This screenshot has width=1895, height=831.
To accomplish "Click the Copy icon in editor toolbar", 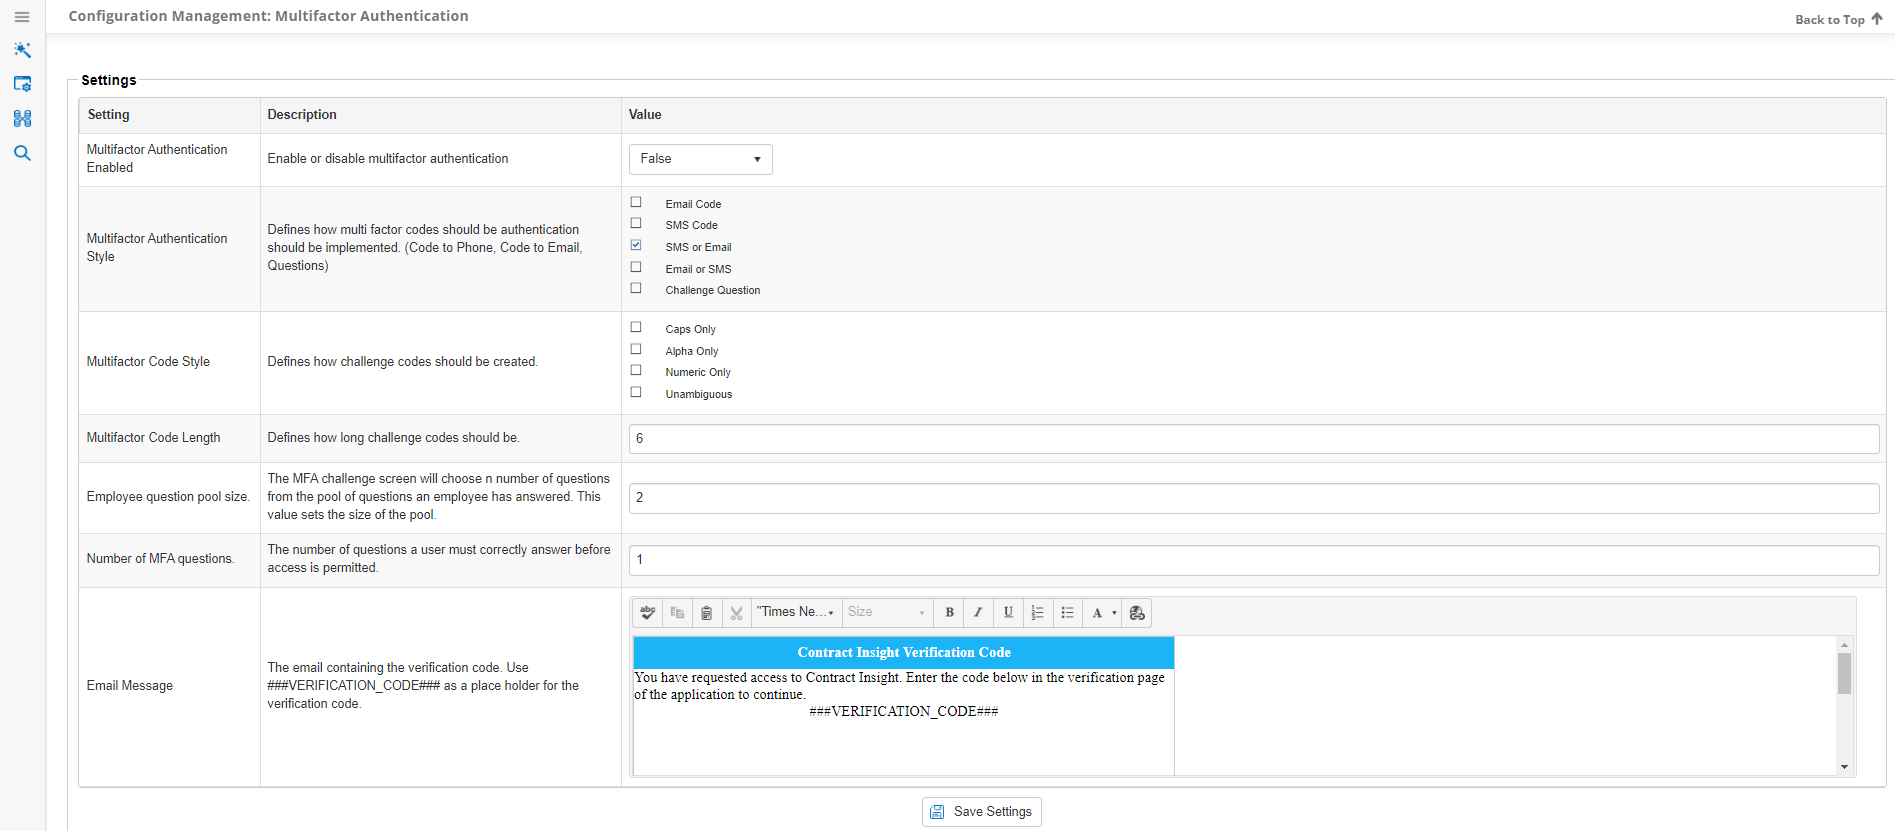I will pyautogui.click(x=677, y=613).
